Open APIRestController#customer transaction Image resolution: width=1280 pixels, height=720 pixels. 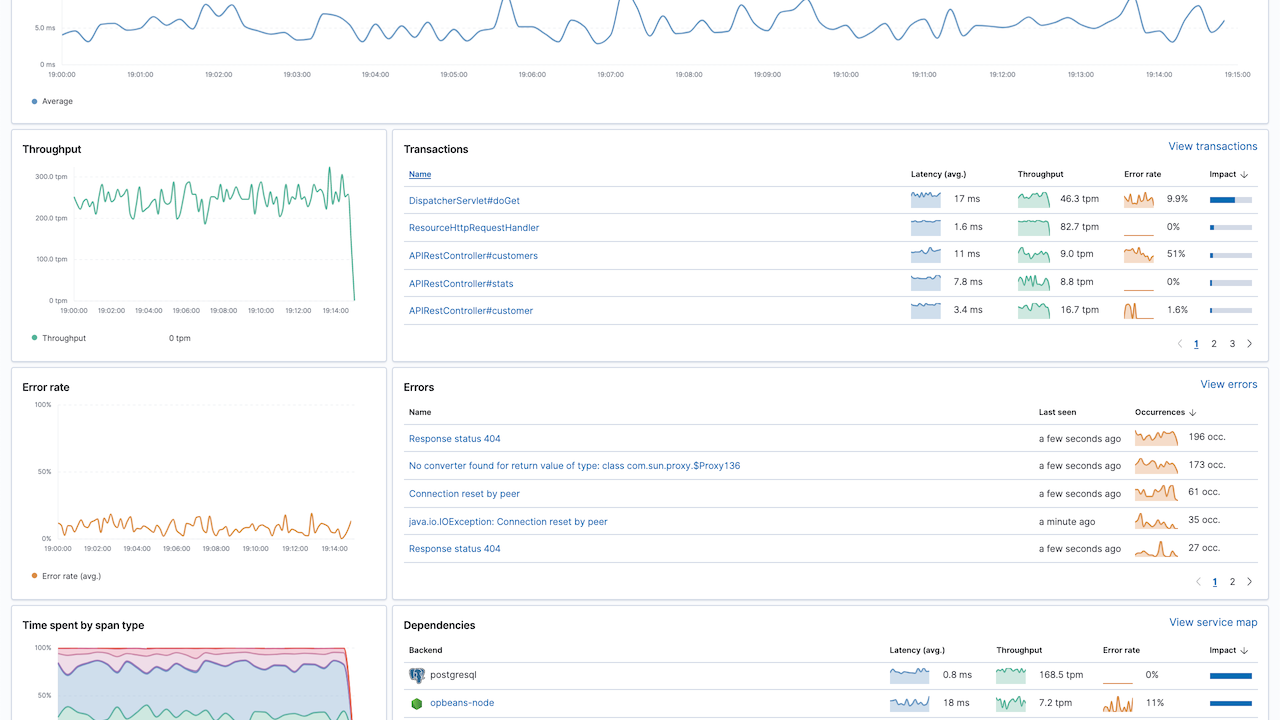click(x=471, y=311)
